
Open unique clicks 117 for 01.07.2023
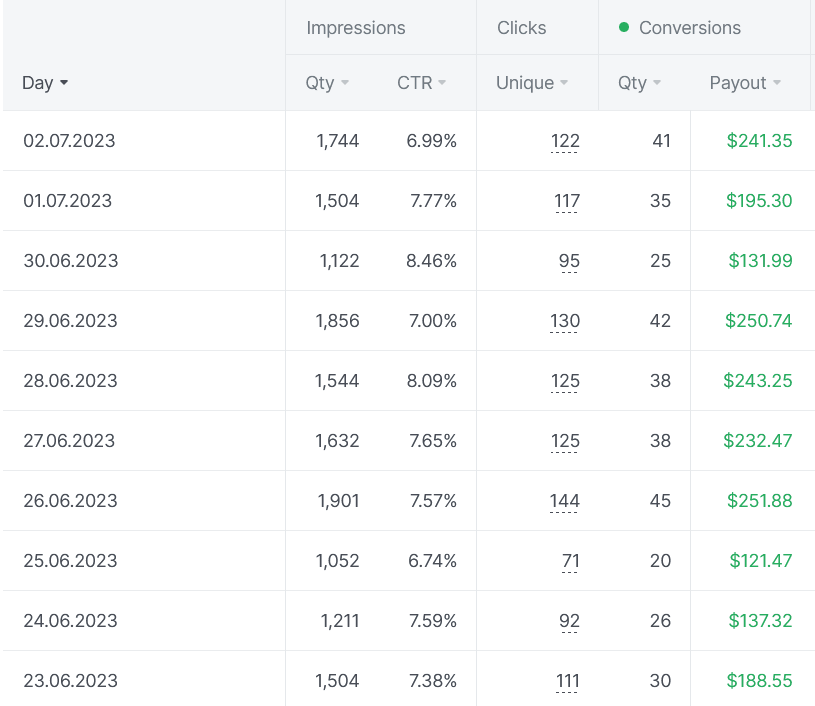566,201
